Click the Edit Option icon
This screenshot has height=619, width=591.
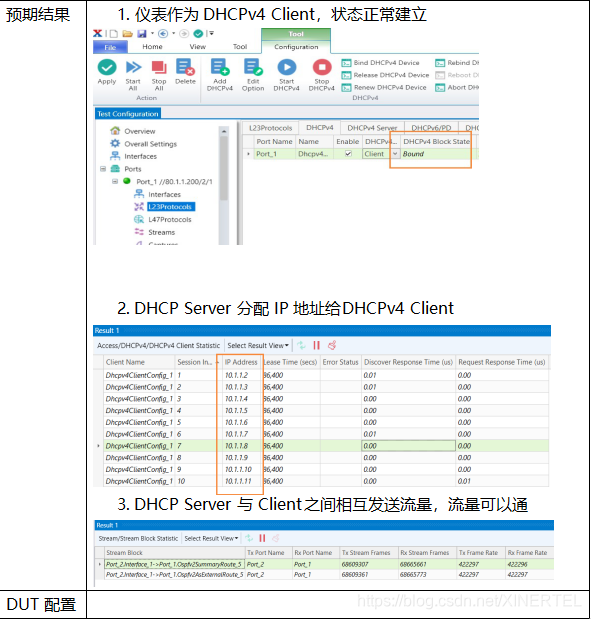coord(253,67)
